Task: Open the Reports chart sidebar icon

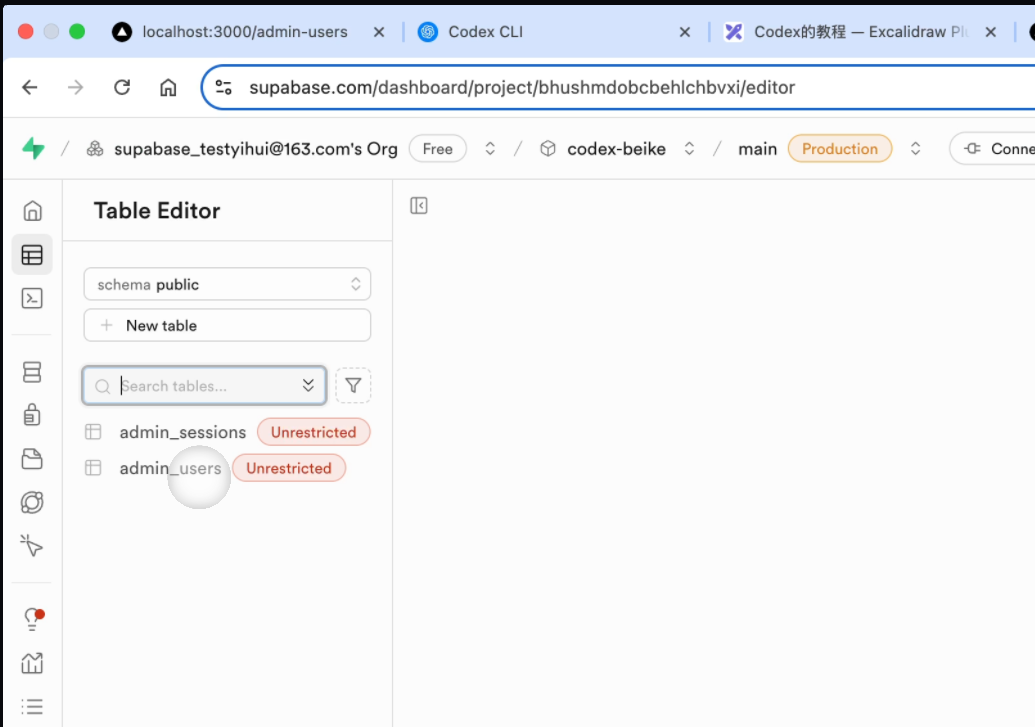Action: point(32,663)
